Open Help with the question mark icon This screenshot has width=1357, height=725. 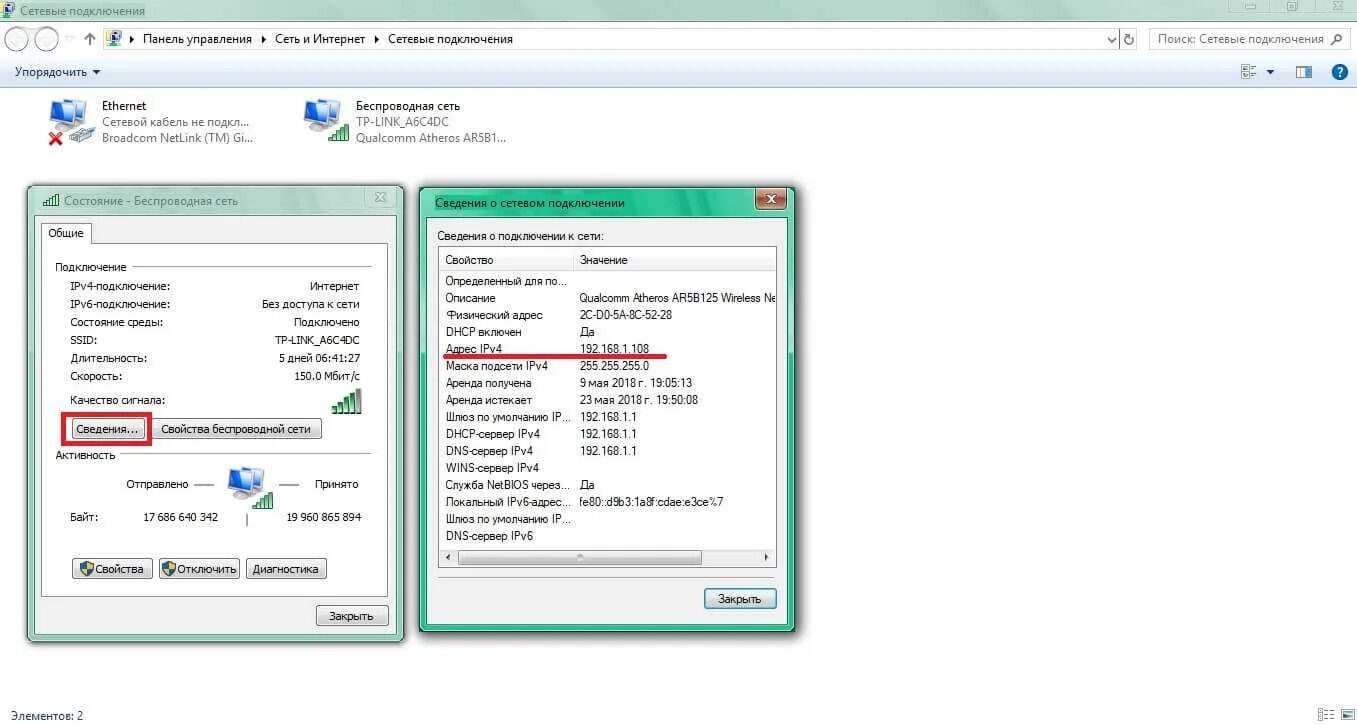(1339, 72)
